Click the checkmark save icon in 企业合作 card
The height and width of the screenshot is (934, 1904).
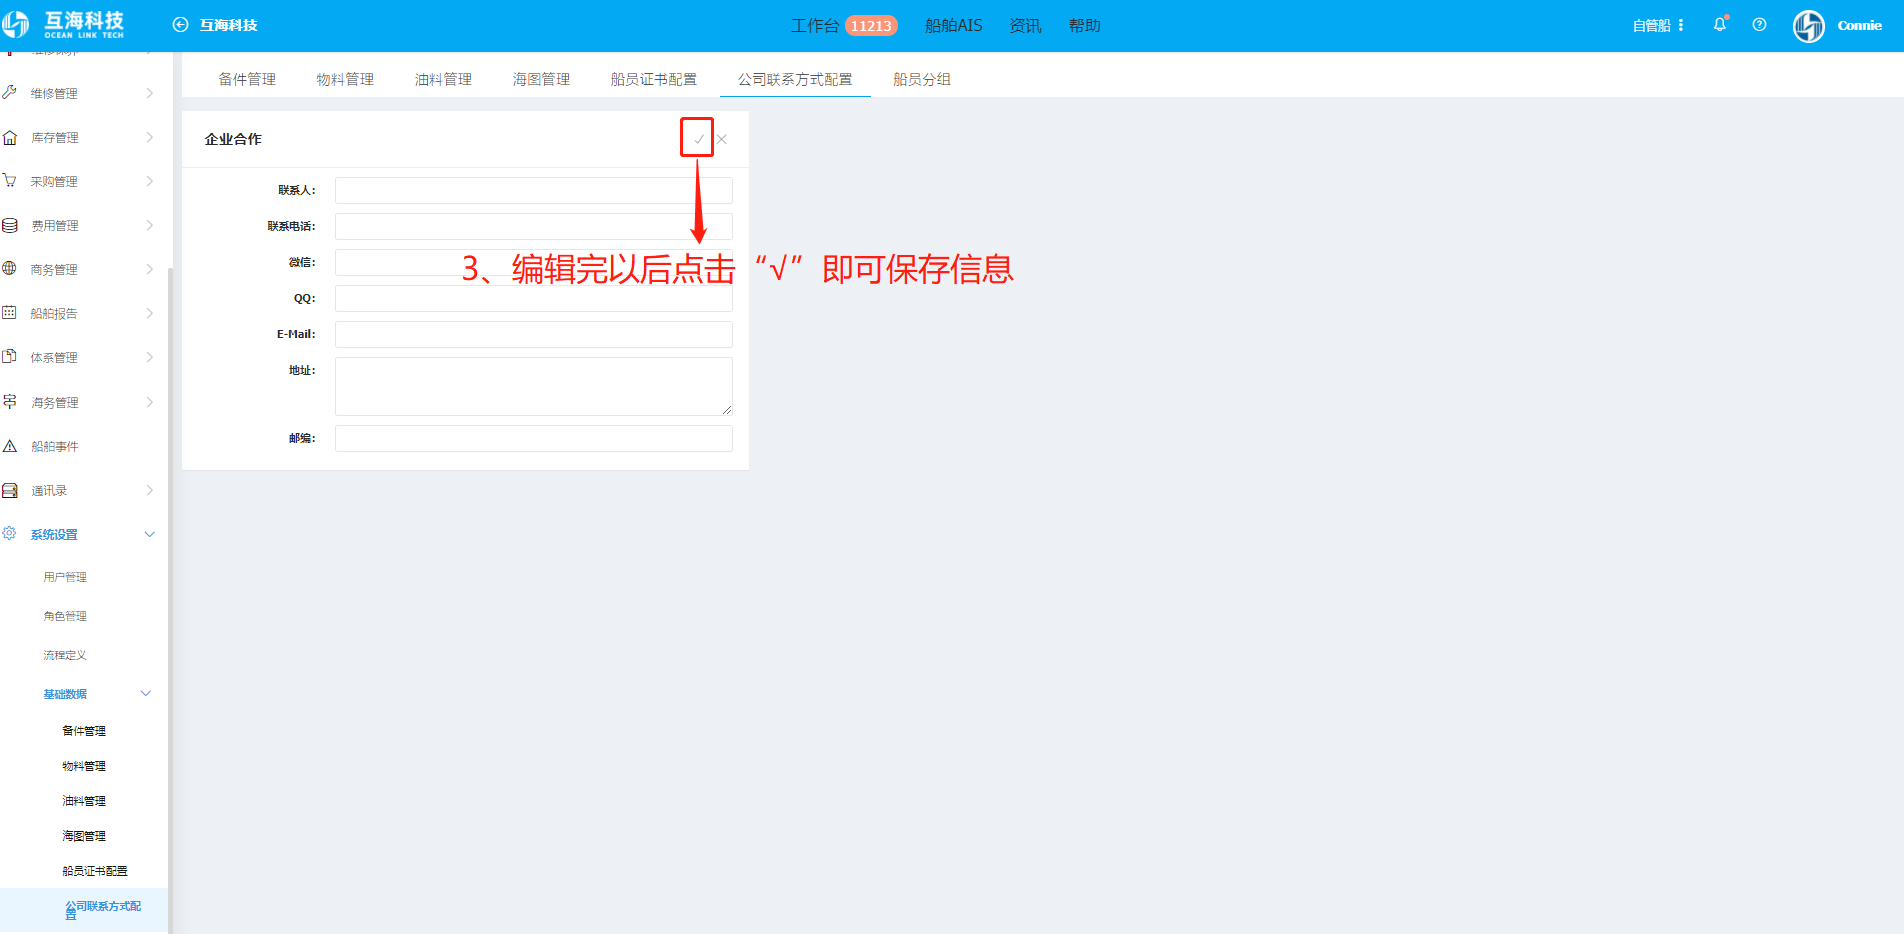pos(698,139)
